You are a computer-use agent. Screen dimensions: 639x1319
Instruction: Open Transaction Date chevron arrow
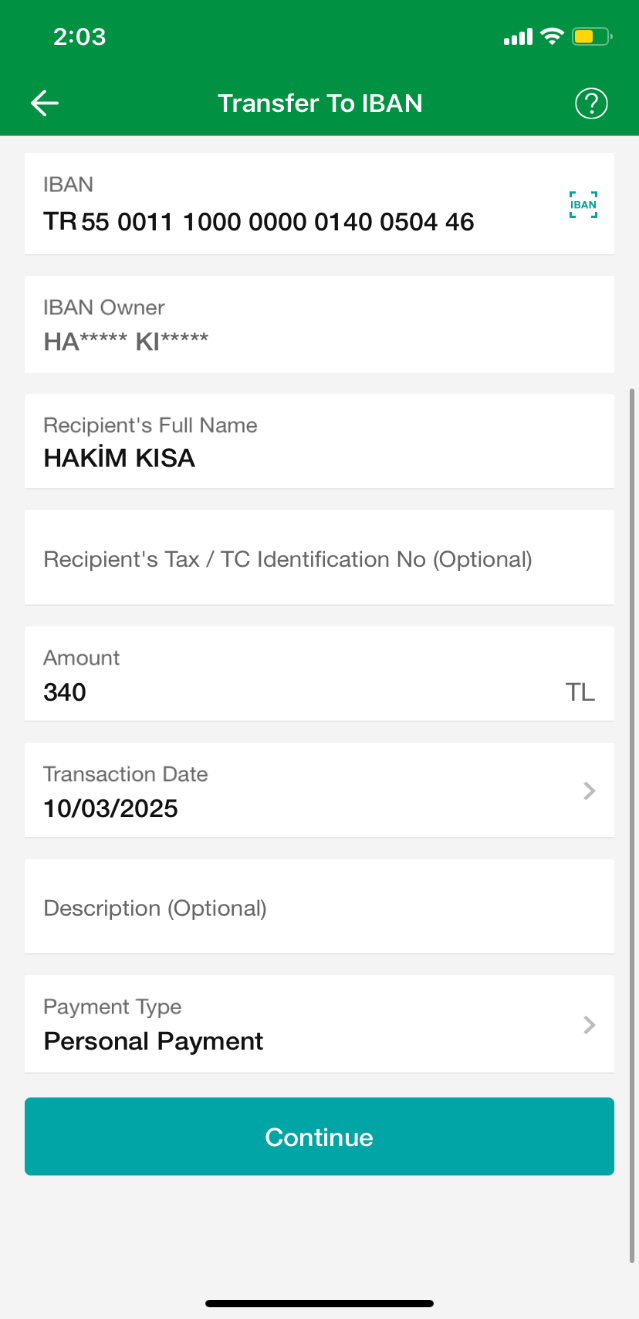(x=589, y=791)
